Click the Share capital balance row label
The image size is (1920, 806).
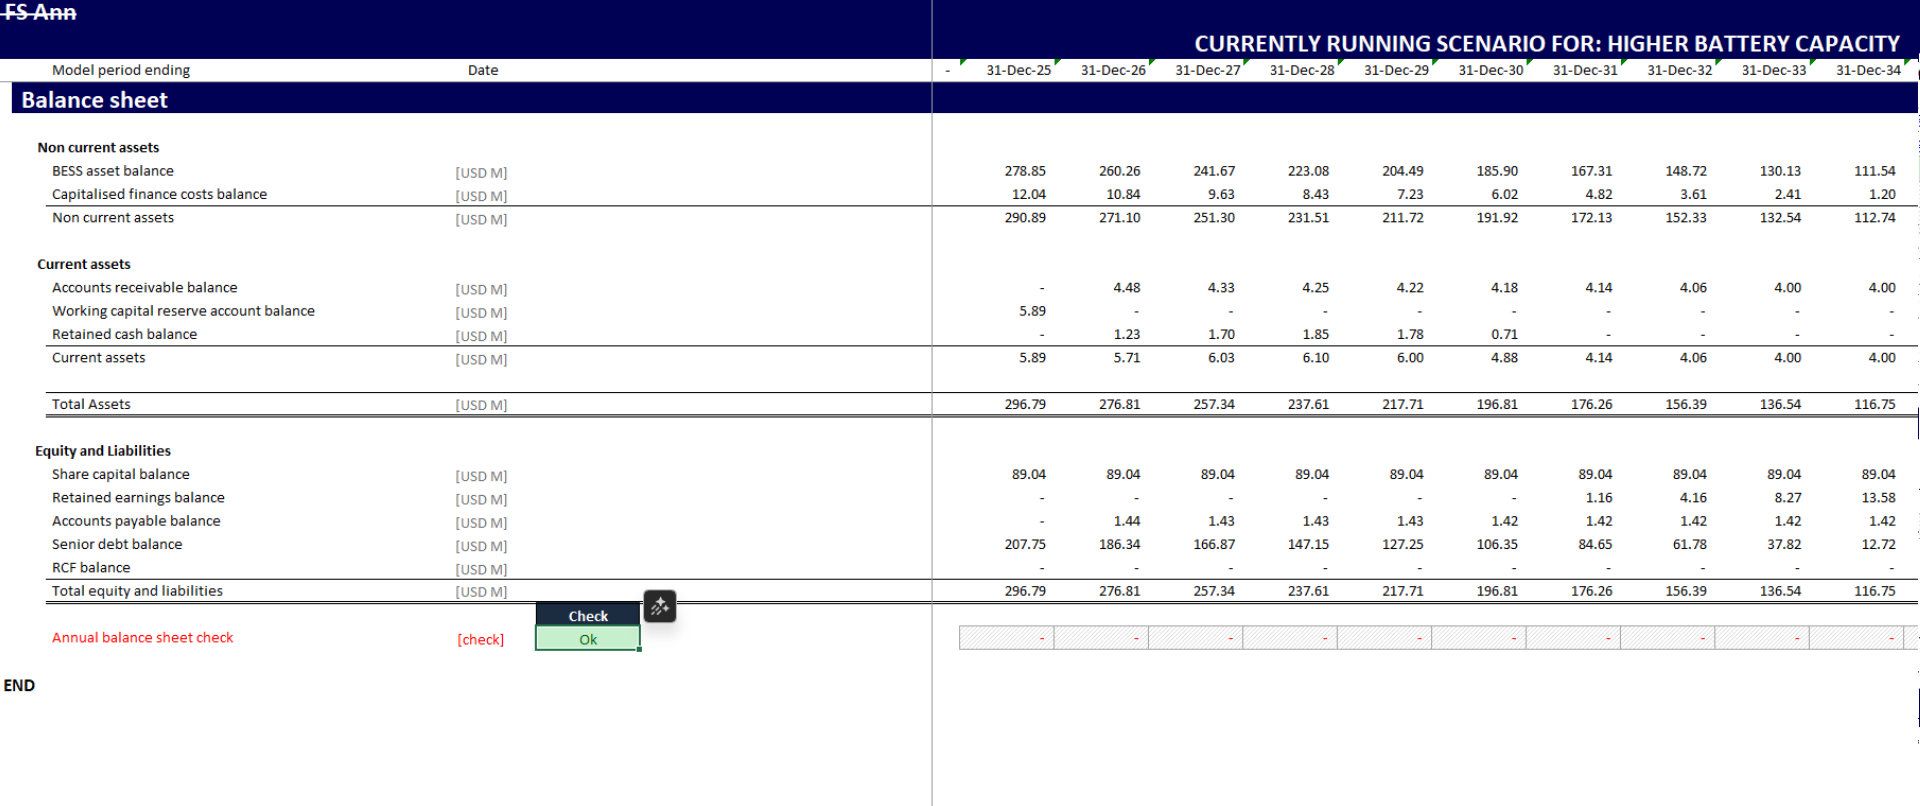(121, 474)
